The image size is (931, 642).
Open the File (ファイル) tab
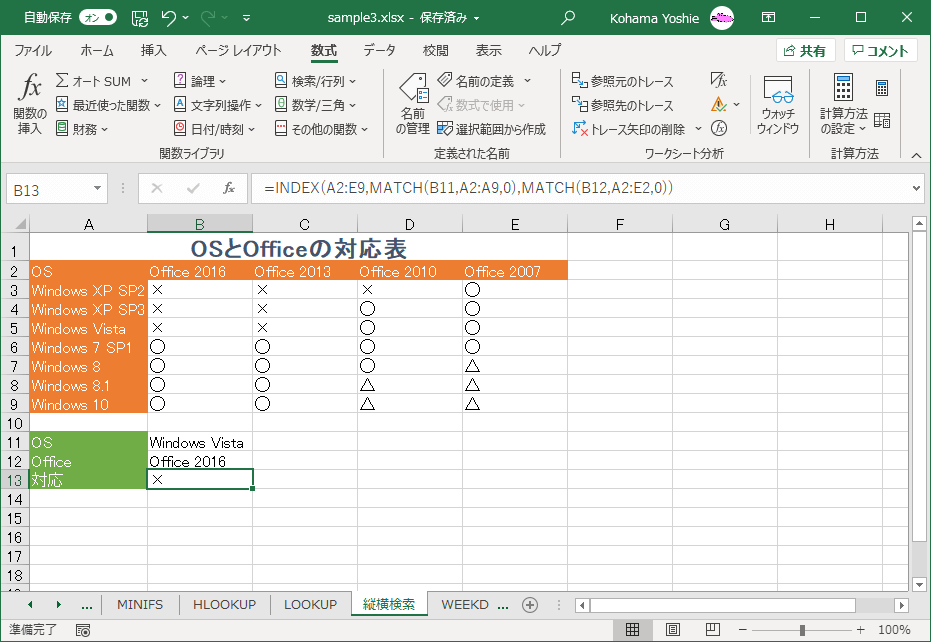(33, 50)
